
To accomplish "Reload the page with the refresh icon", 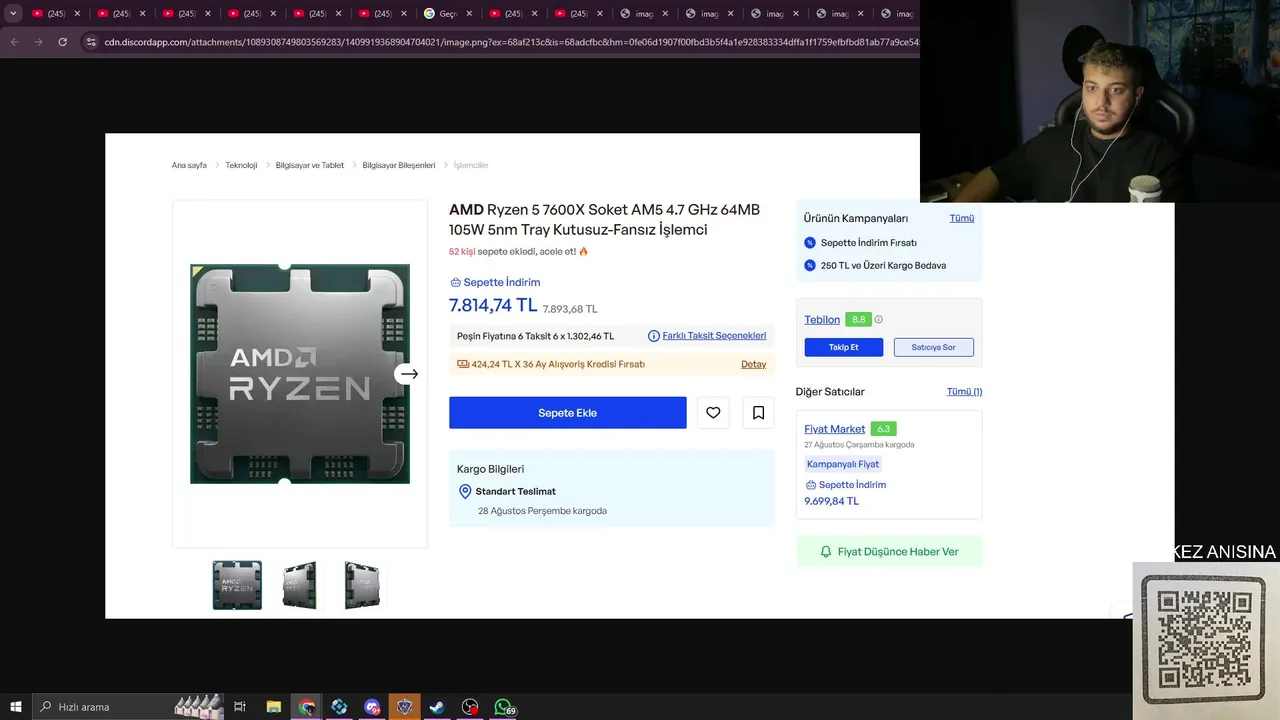I will click(x=62, y=42).
